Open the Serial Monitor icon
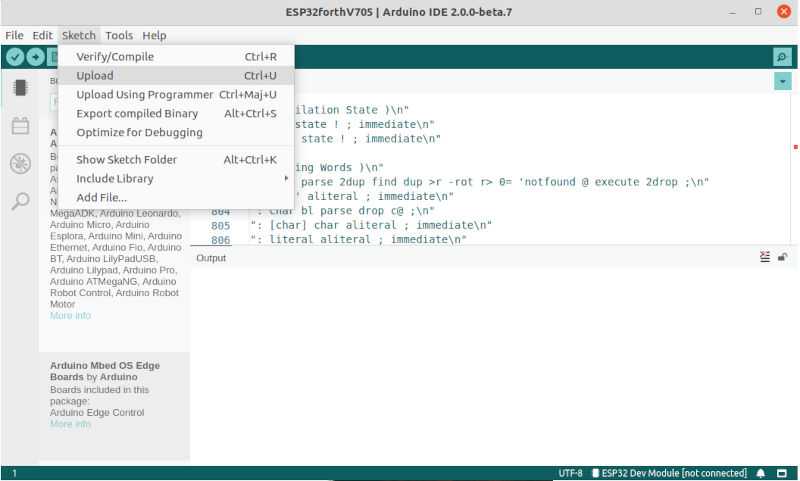 [x=781, y=57]
